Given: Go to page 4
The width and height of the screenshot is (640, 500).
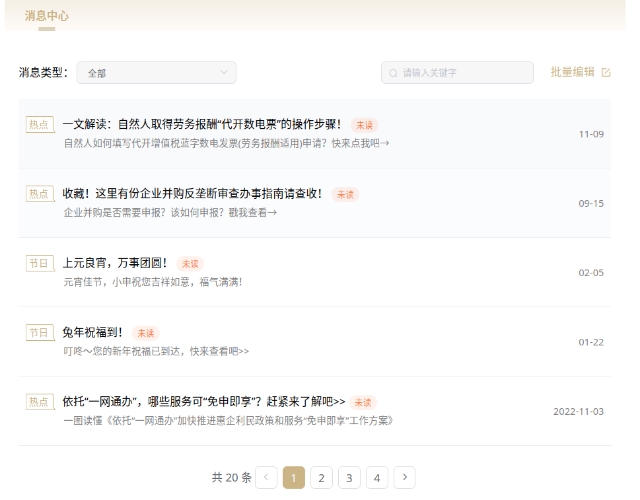Looking at the screenshot, I should click(377, 477).
